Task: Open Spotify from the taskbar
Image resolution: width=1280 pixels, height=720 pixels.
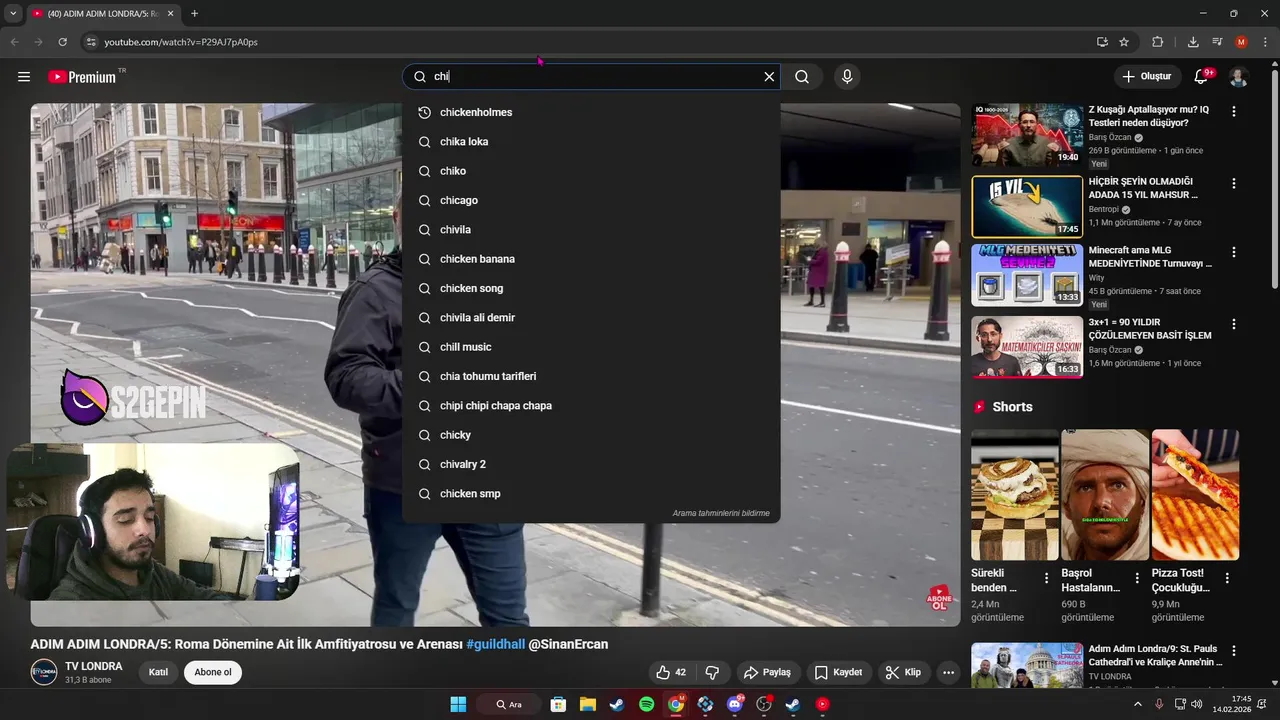Action: pyautogui.click(x=646, y=704)
